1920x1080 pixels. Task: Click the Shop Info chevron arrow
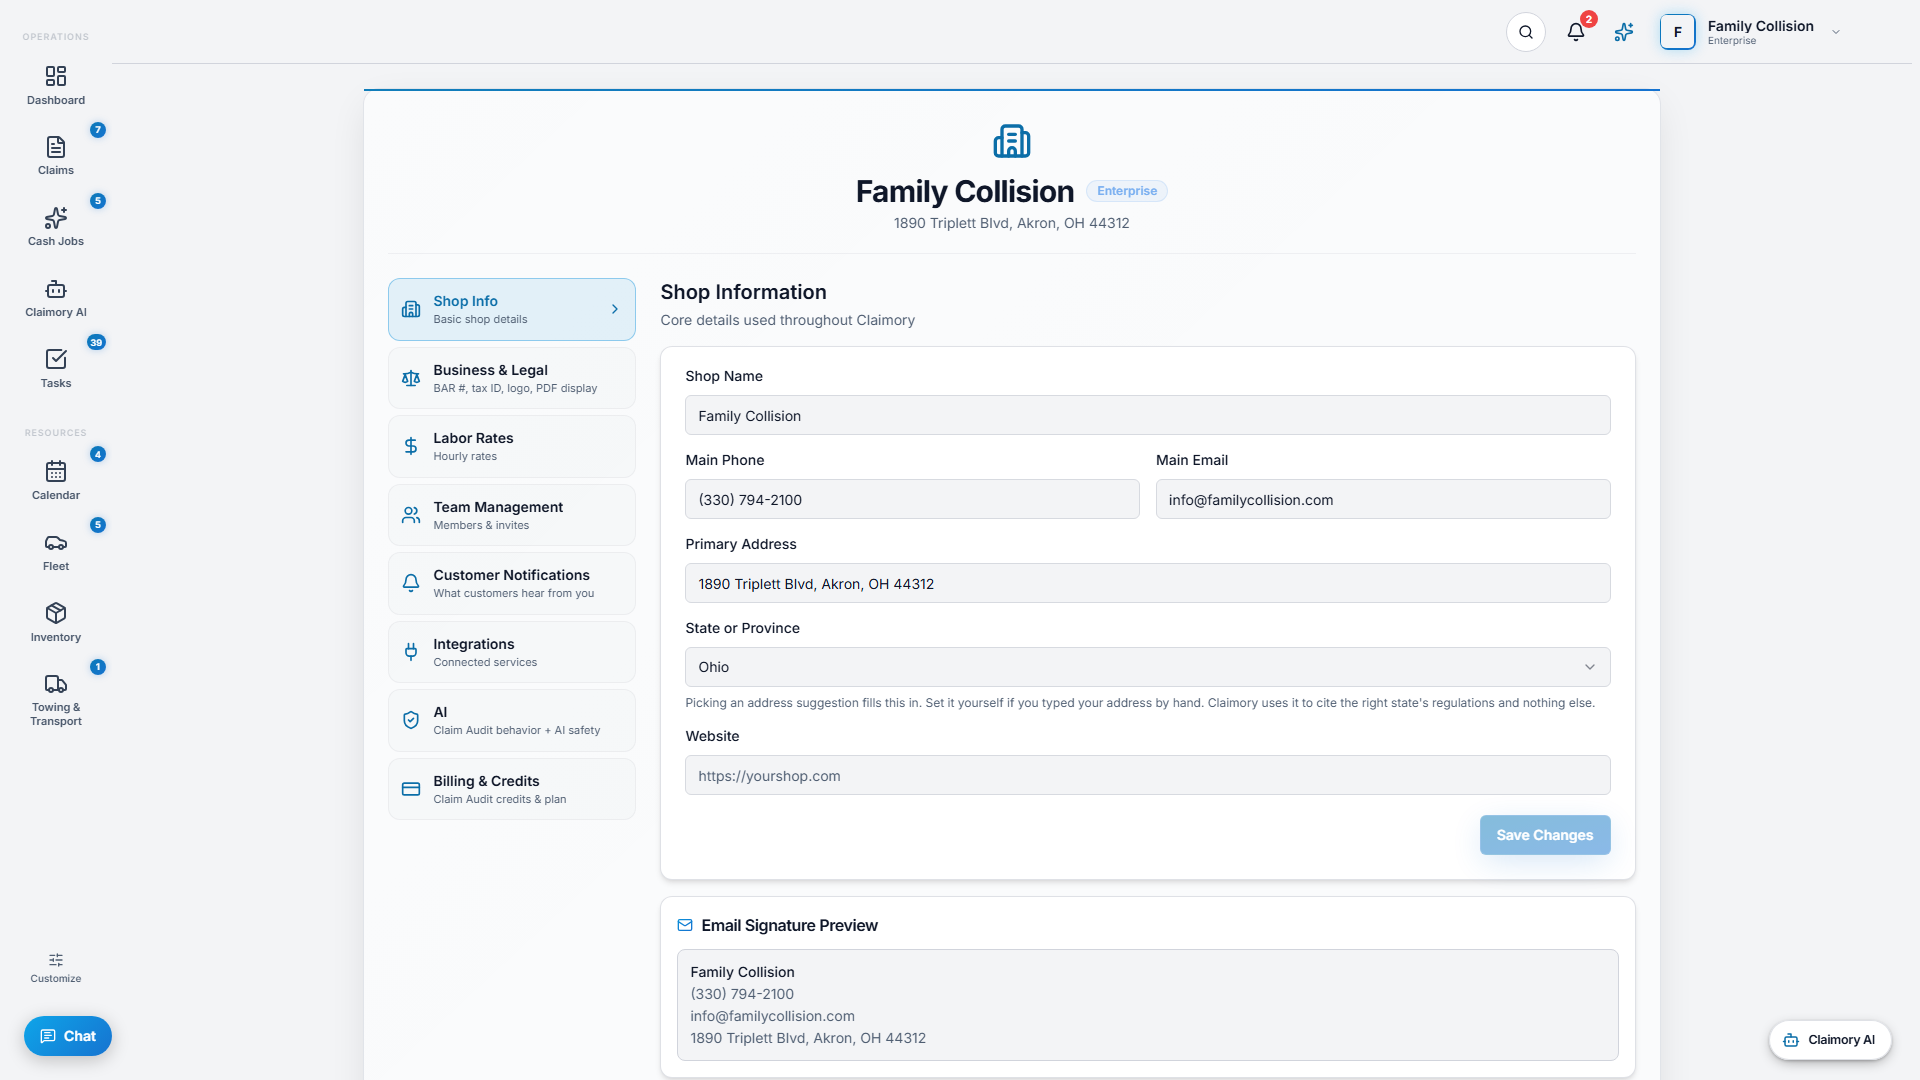(x=615, y=310)
